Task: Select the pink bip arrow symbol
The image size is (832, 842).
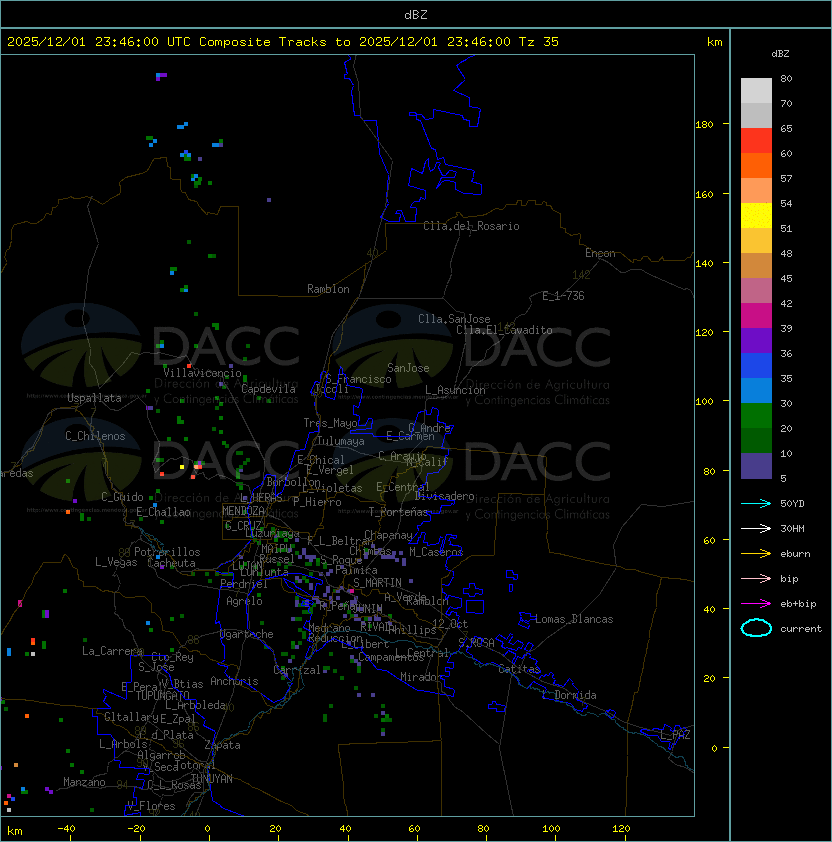Action: click(x=756, y=578)
